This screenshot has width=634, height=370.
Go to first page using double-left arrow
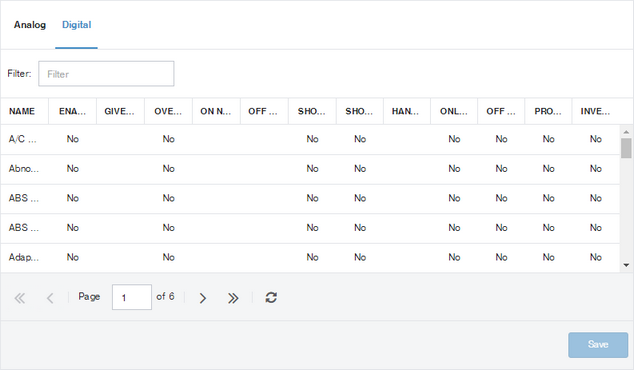(x=19, y=298)
